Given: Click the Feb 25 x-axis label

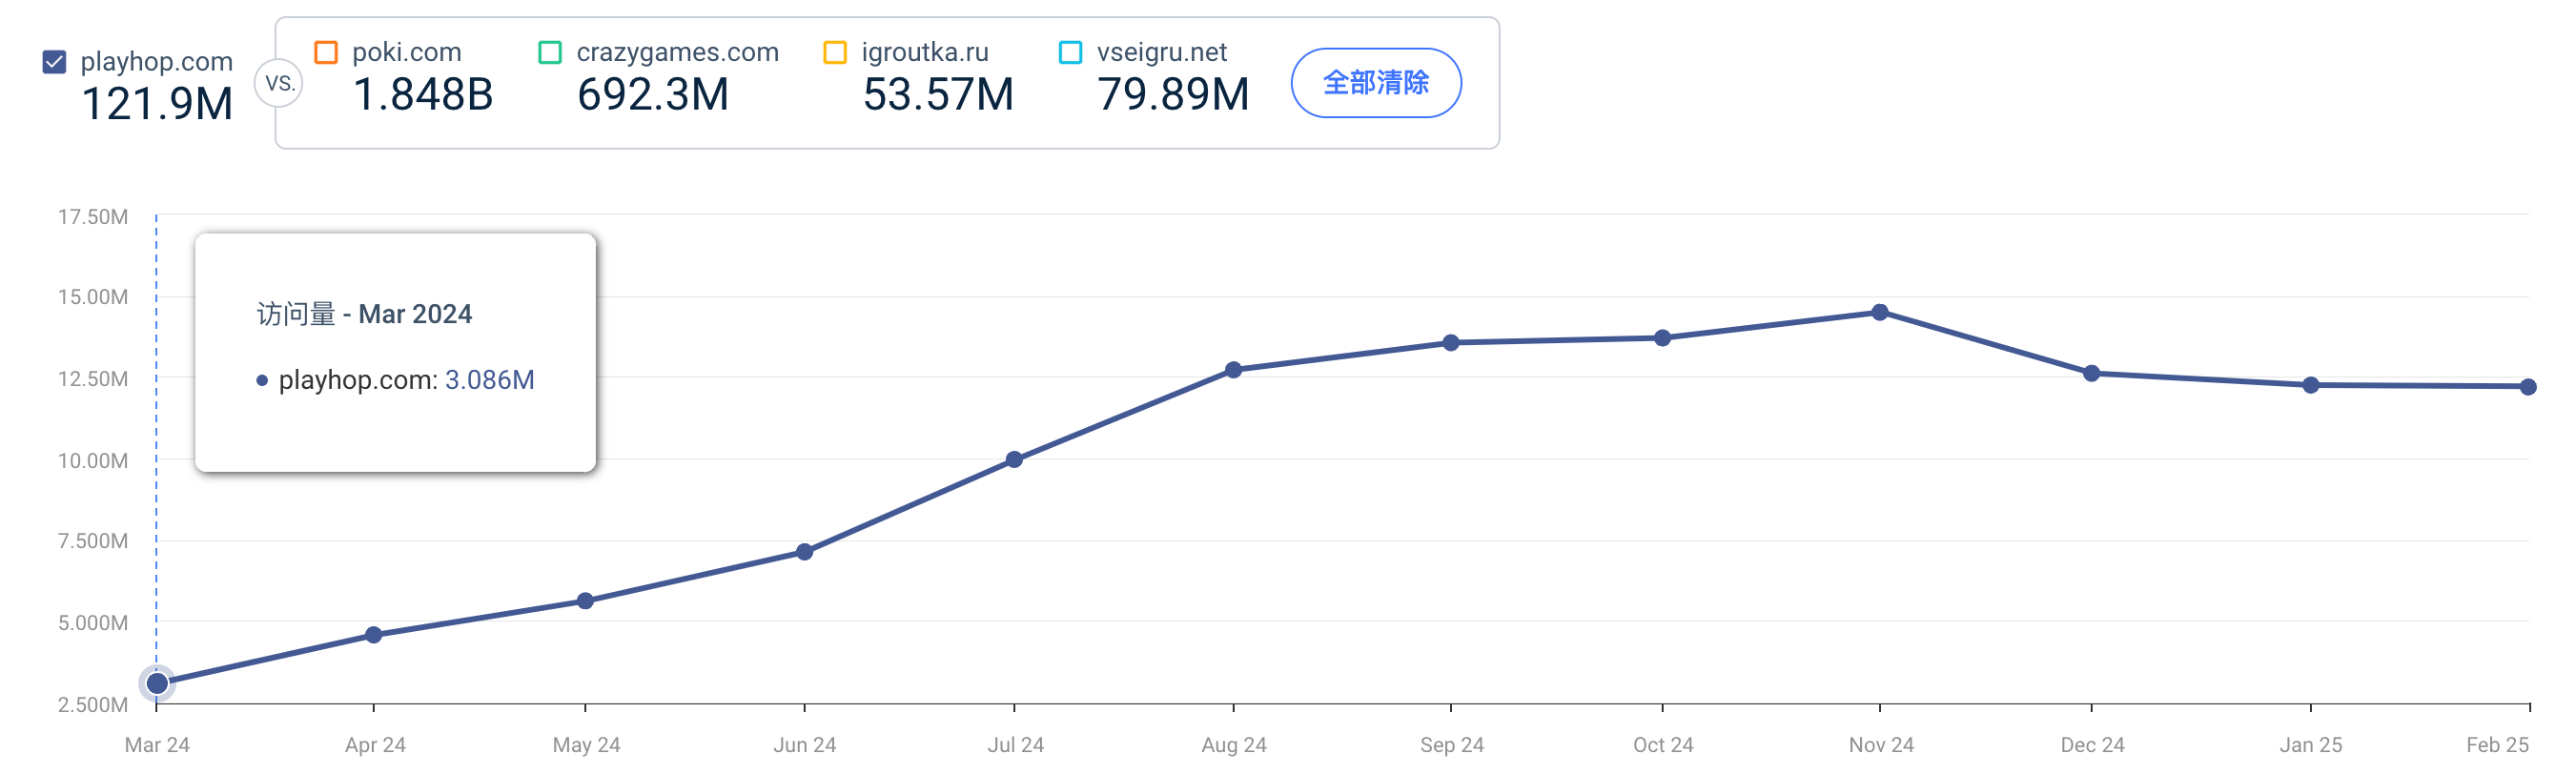Looking at the screenshot, I should coord(2497,745).
